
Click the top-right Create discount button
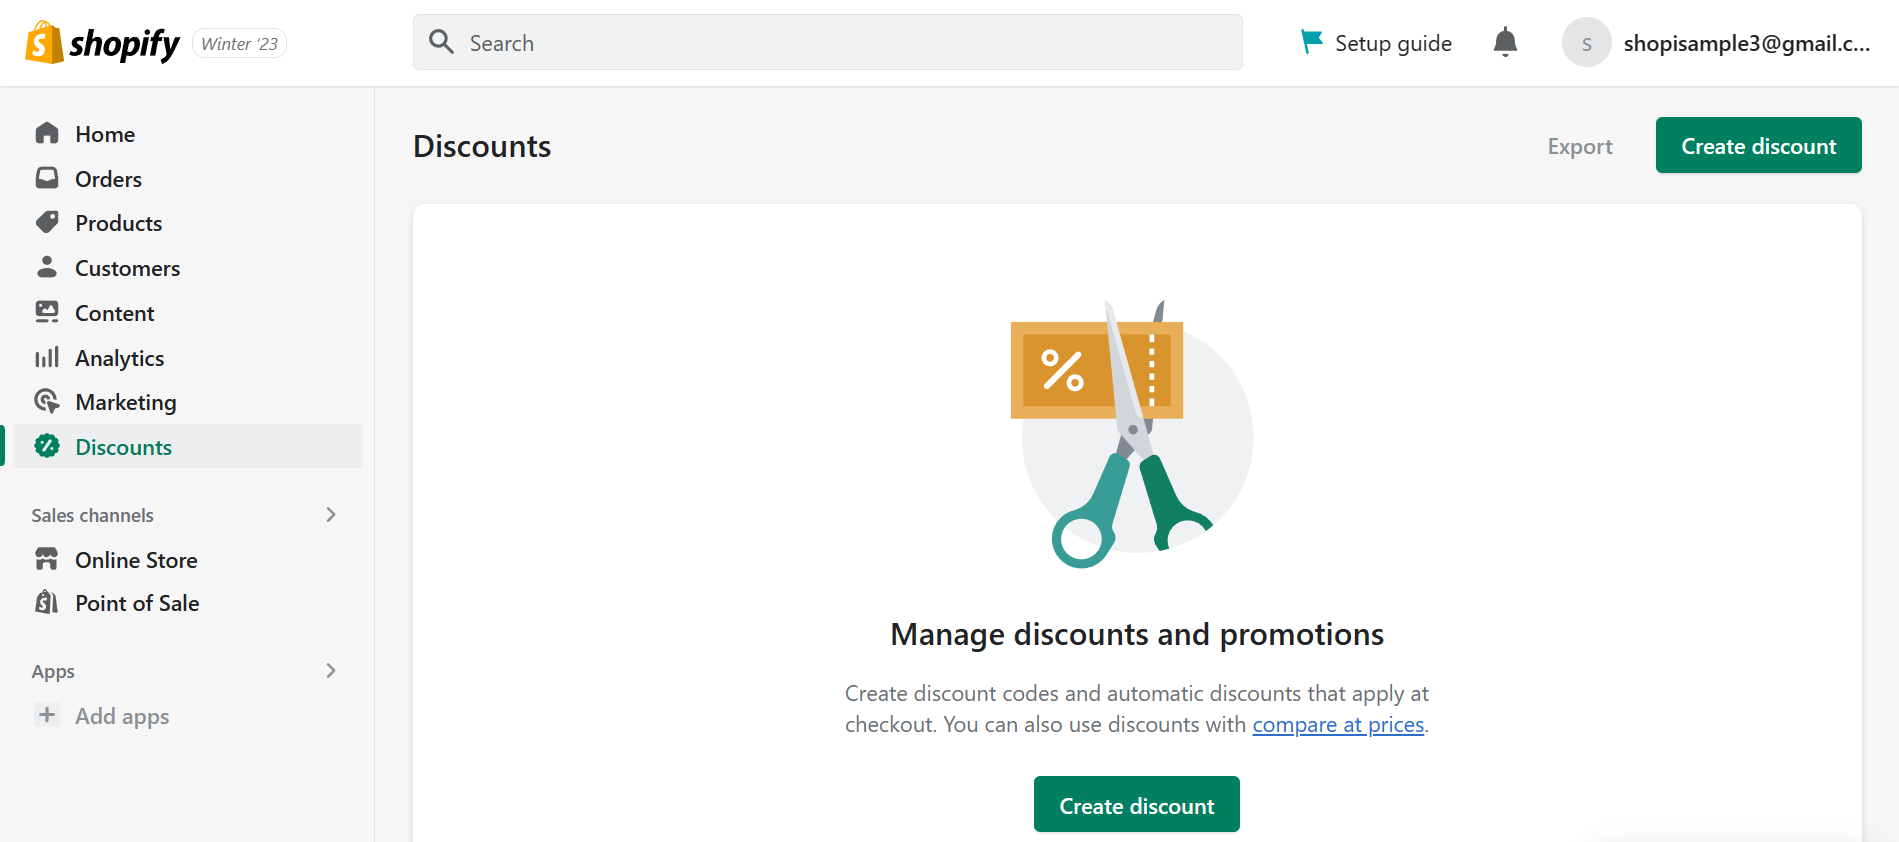1758,145
